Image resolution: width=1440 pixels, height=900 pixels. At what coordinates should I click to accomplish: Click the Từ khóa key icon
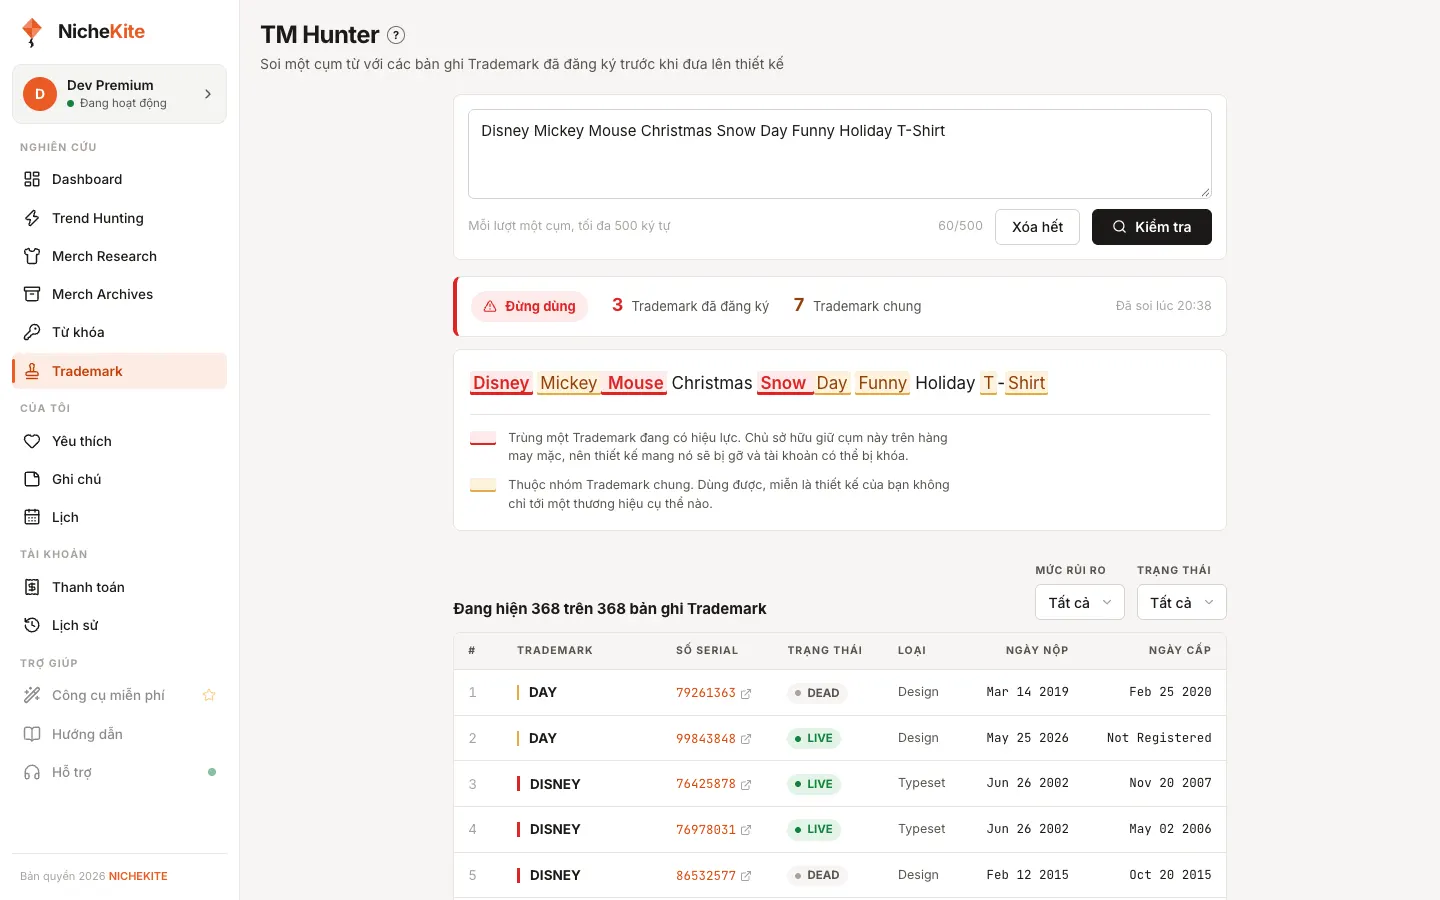pyautogui.click(x=32, y=332)
